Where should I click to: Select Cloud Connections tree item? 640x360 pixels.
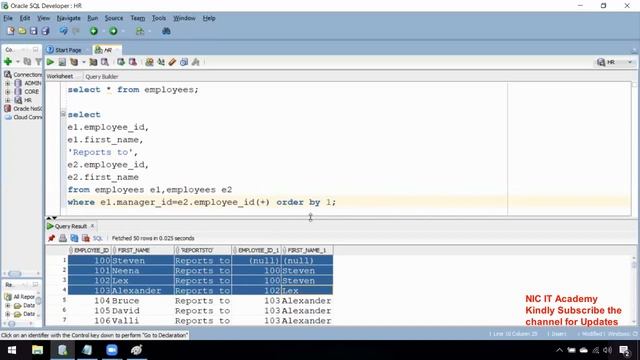[23, 117]
